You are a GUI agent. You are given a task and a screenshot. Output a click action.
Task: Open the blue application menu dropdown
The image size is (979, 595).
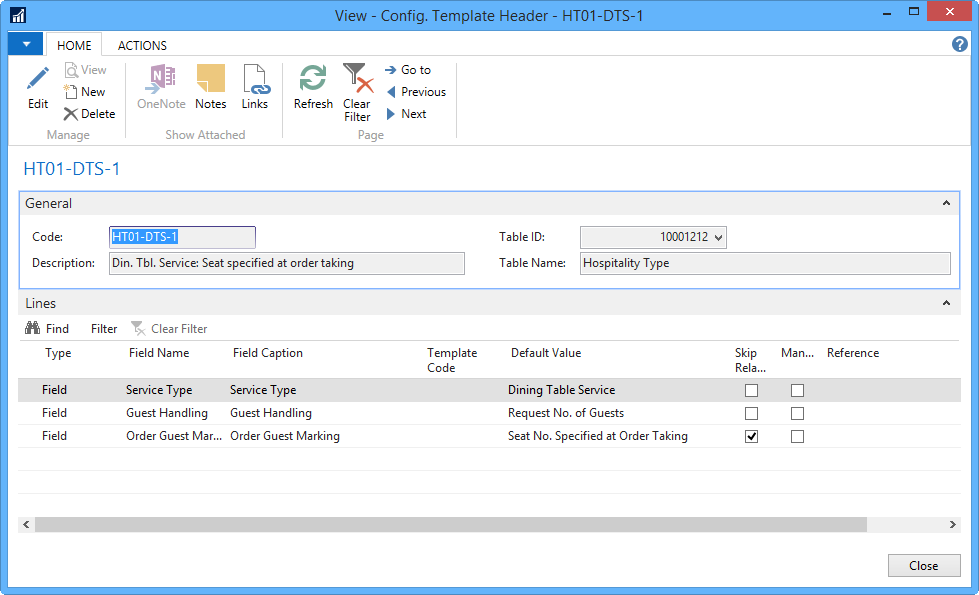(25, 44)
